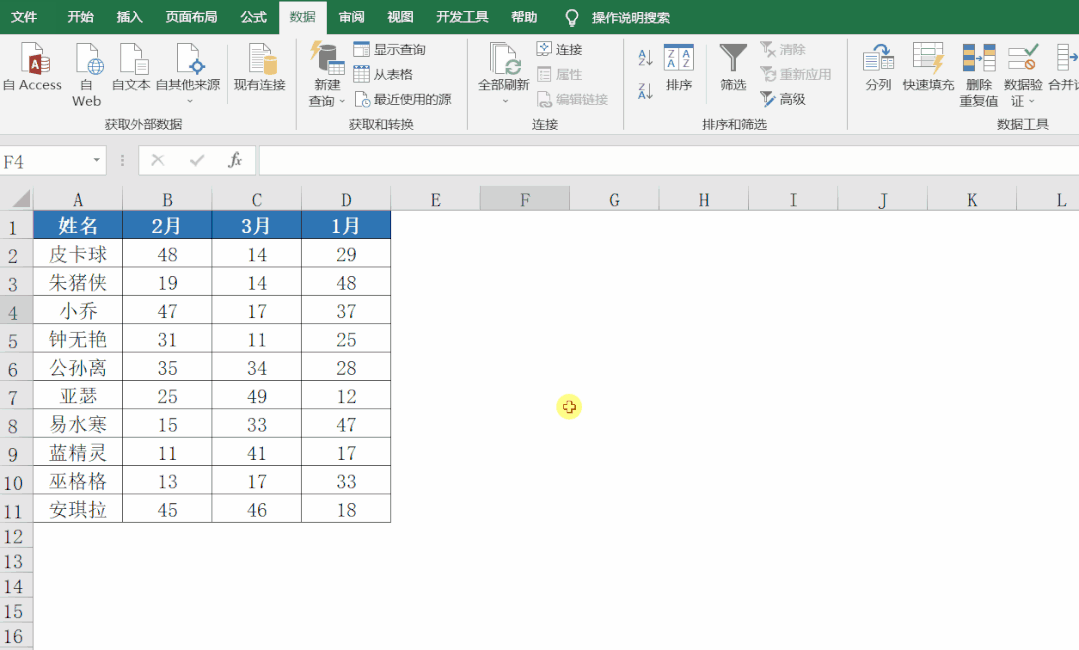1079x650 pixels.
Task: Click cell with name 易水寒
Action: coord(78,424)
